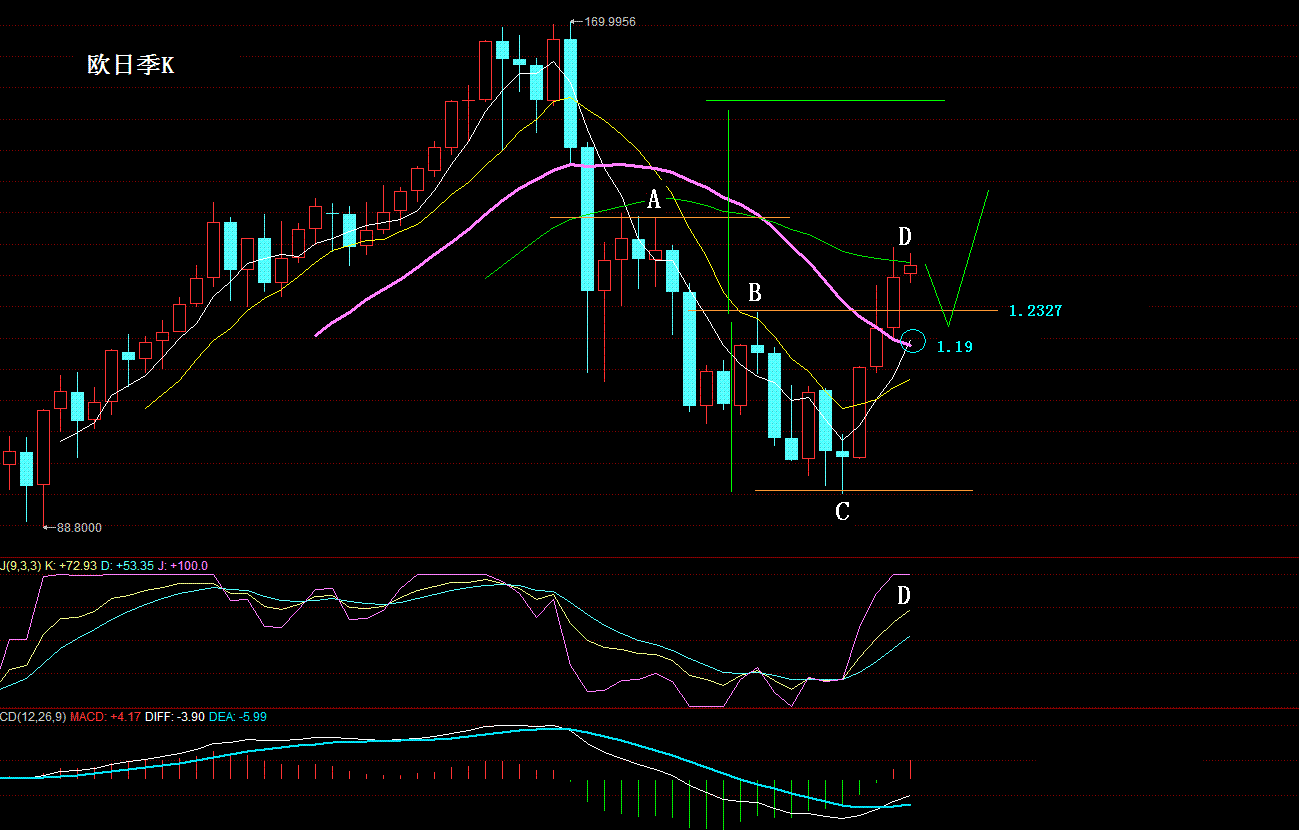Click the DEA: -5.99 readout

[x=240, y=716]
